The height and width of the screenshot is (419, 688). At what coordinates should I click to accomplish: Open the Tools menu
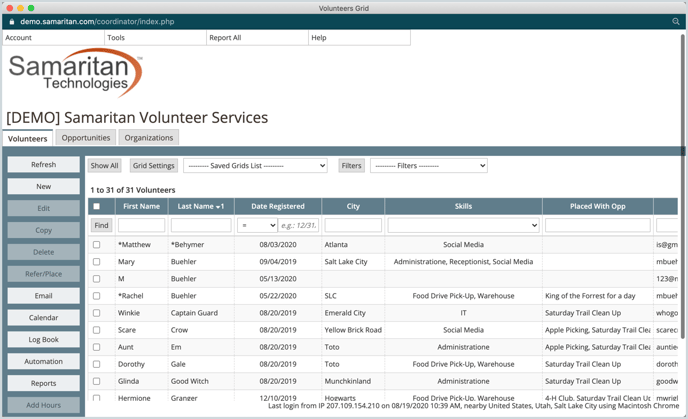pos(116,38)
